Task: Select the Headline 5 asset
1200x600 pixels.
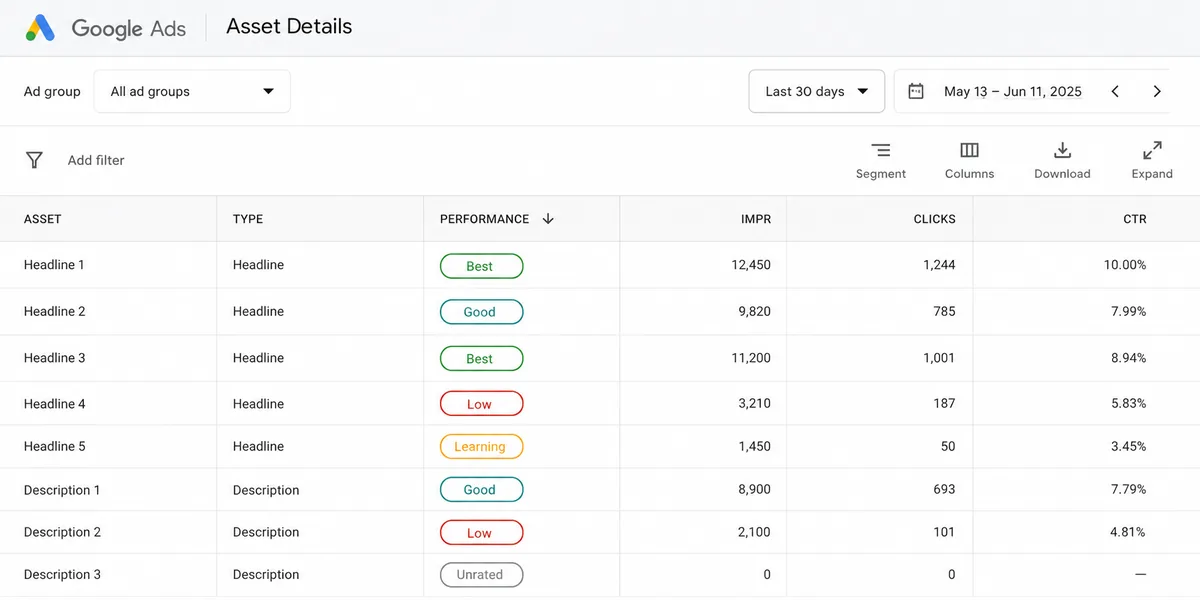Action: coord(54,446)
